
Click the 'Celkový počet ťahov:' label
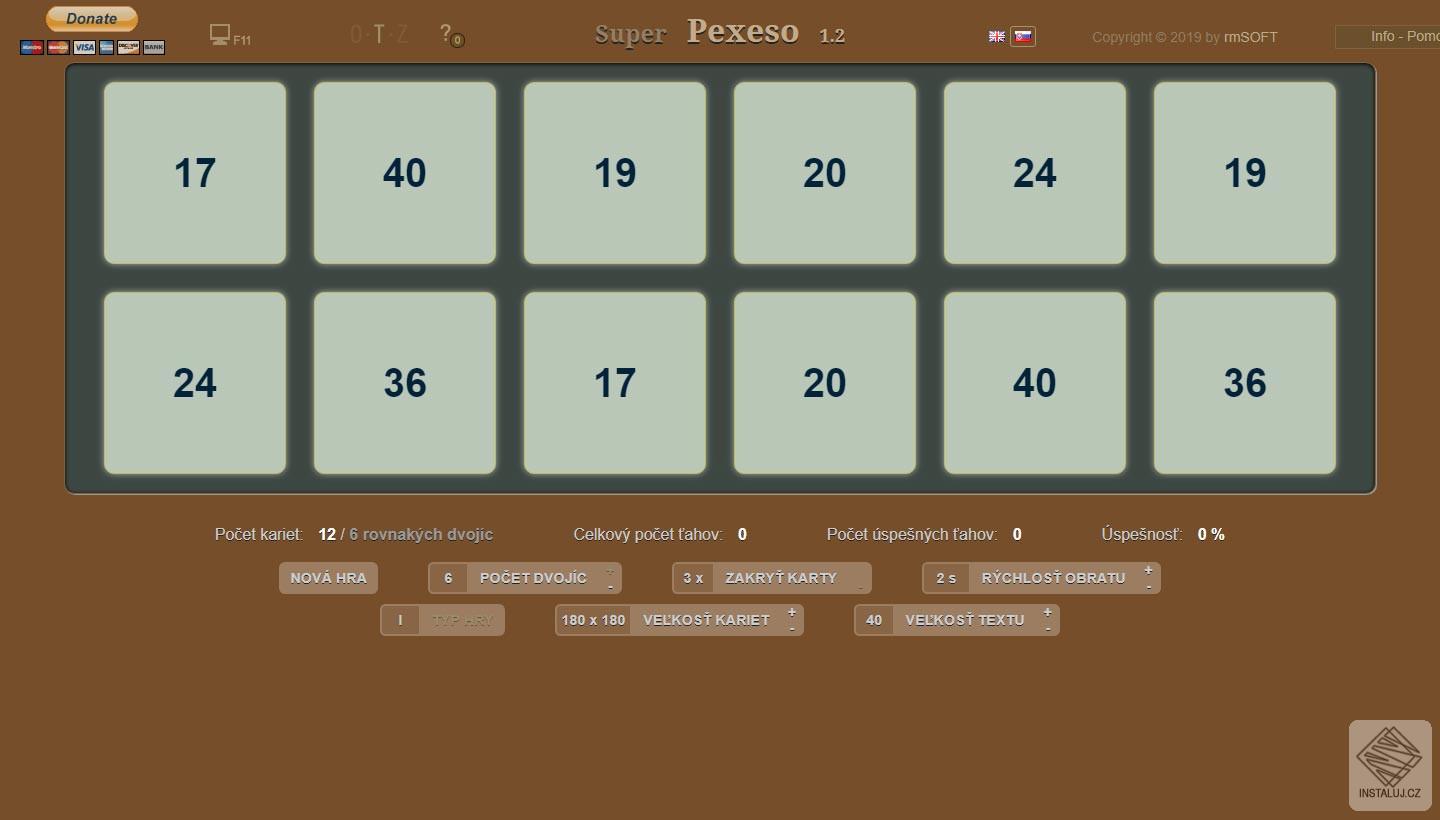(x=648, y=535)
